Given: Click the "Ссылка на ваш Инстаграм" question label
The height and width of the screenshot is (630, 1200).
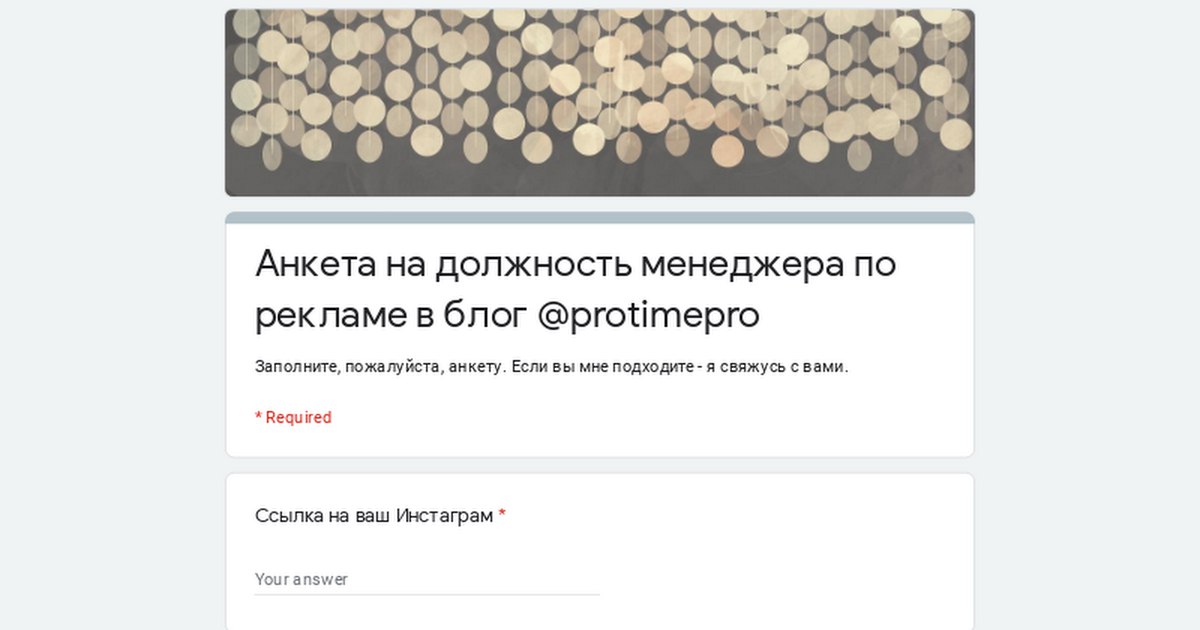Looking at the screenshot, I should 374,516.
